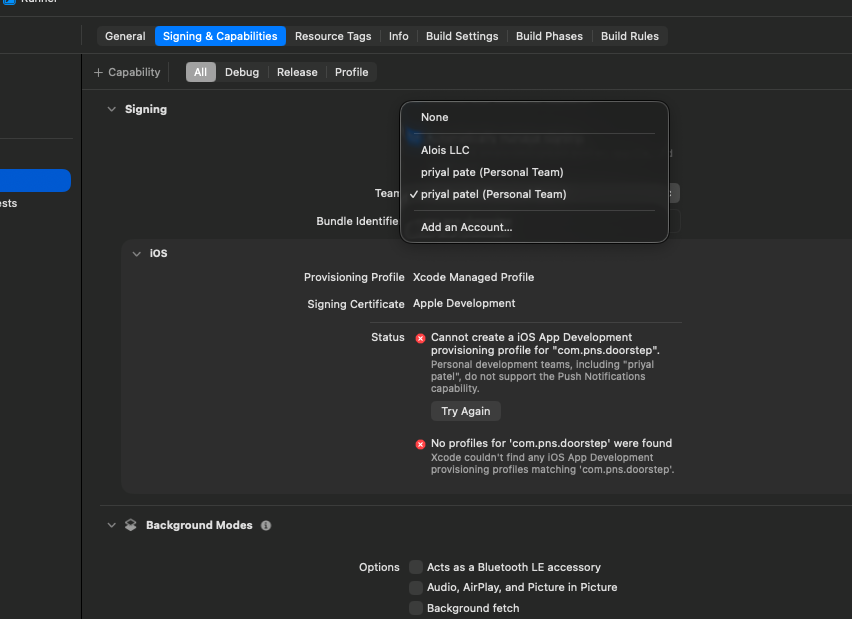
Task: Collapse the Background Modes section
Action: (x=111, y=526)
